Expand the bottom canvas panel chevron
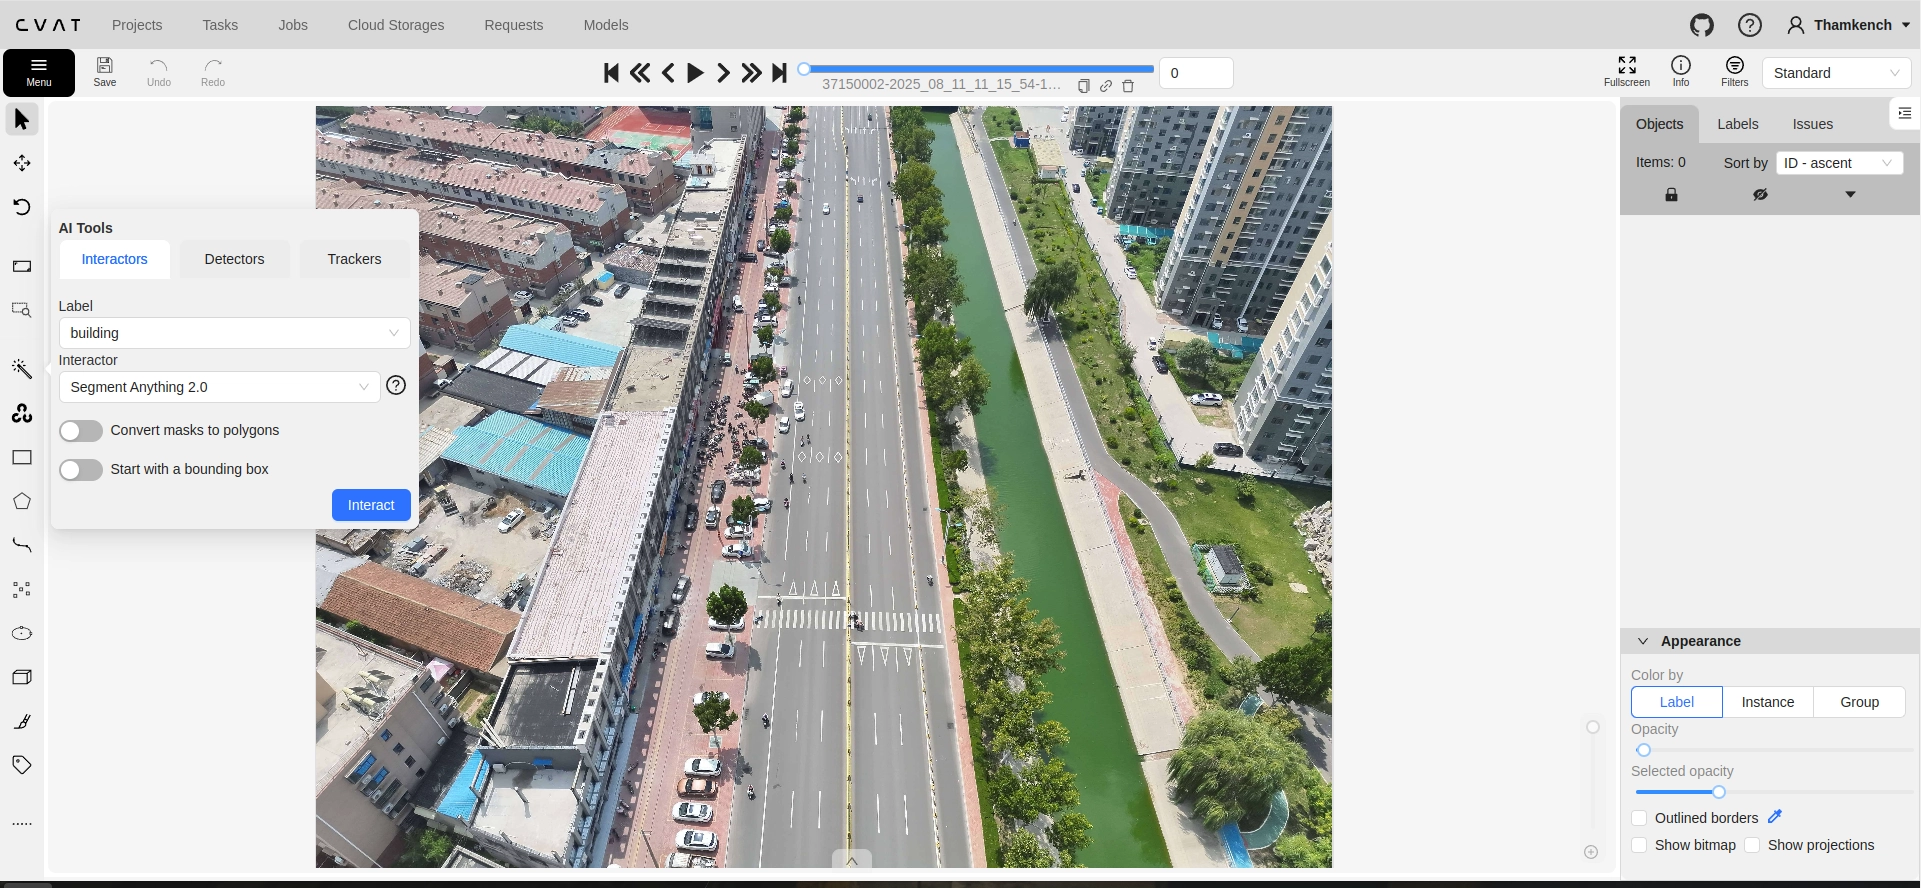This screenshot has width=1921, height=888. click(x=852, y=860)
